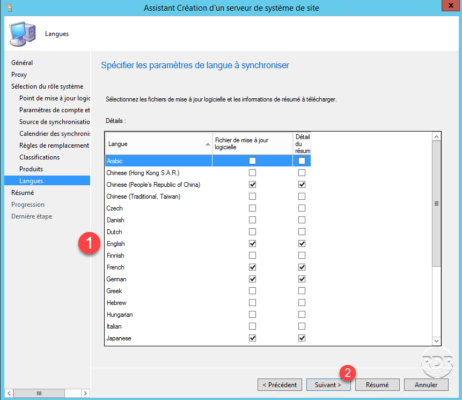Select the Czech language row
Viewport: 462px width, 400px height.
point(208,208)
